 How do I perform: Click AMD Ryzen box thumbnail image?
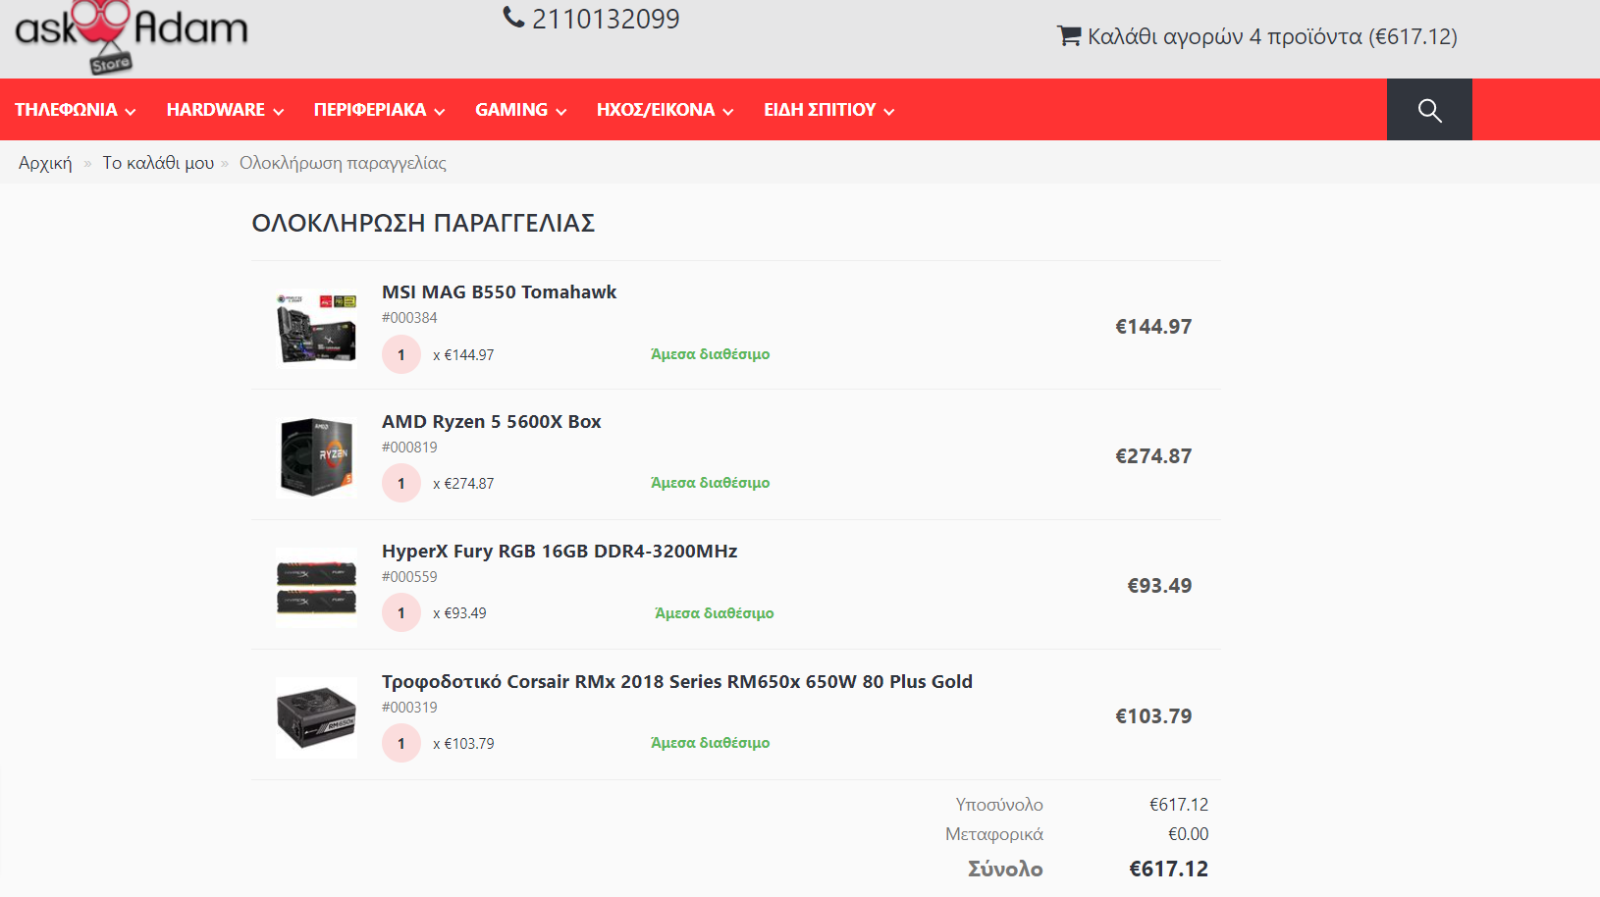point(316,457)
